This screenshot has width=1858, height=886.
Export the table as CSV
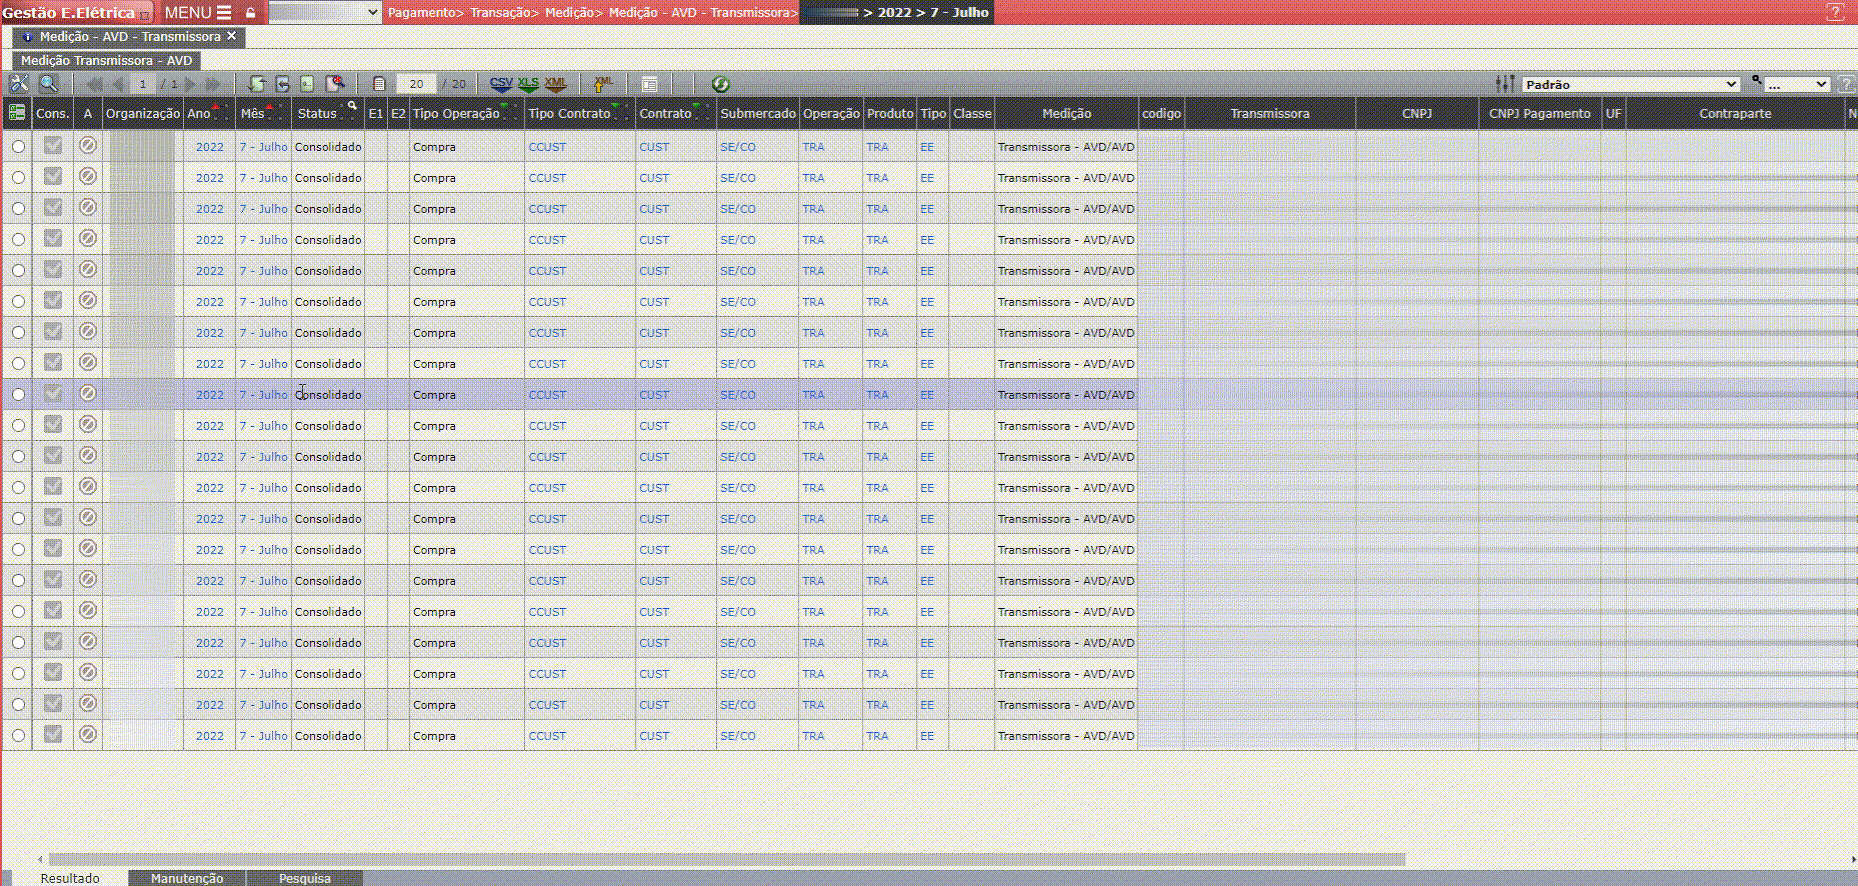[501, 84]
